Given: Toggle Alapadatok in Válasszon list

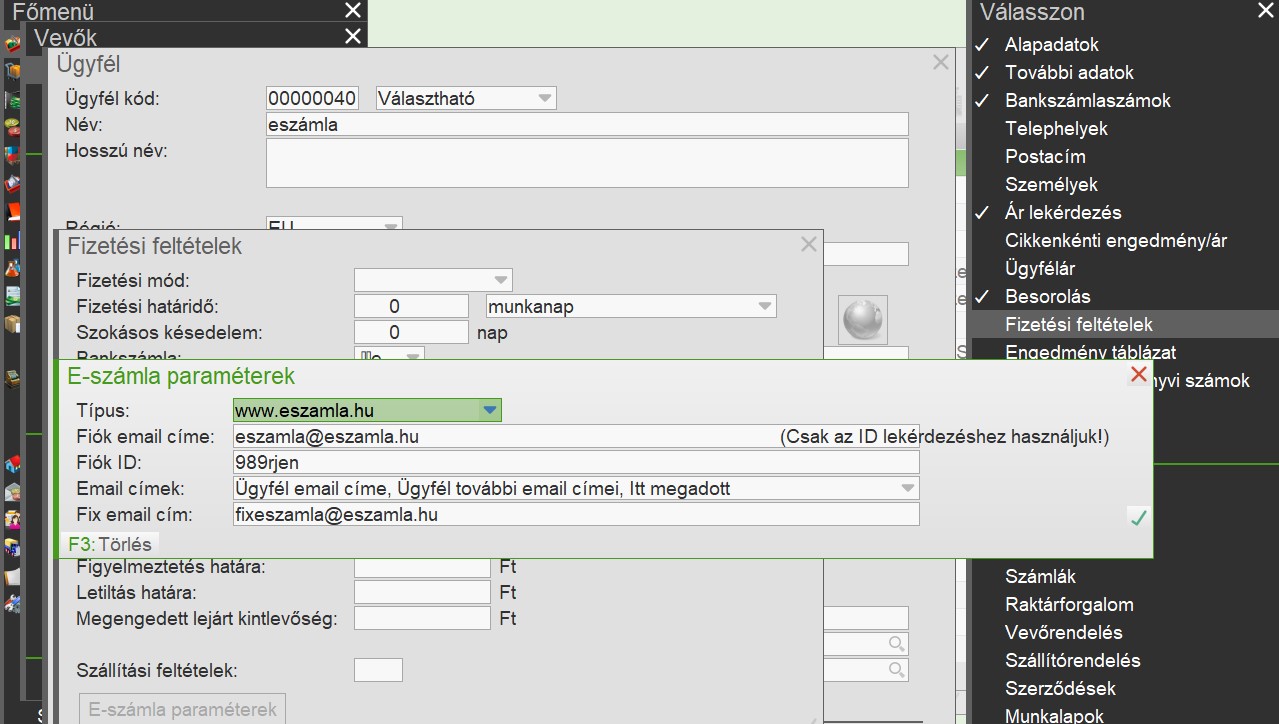Looking at the screenshot, I should [x=1051, y=45].
